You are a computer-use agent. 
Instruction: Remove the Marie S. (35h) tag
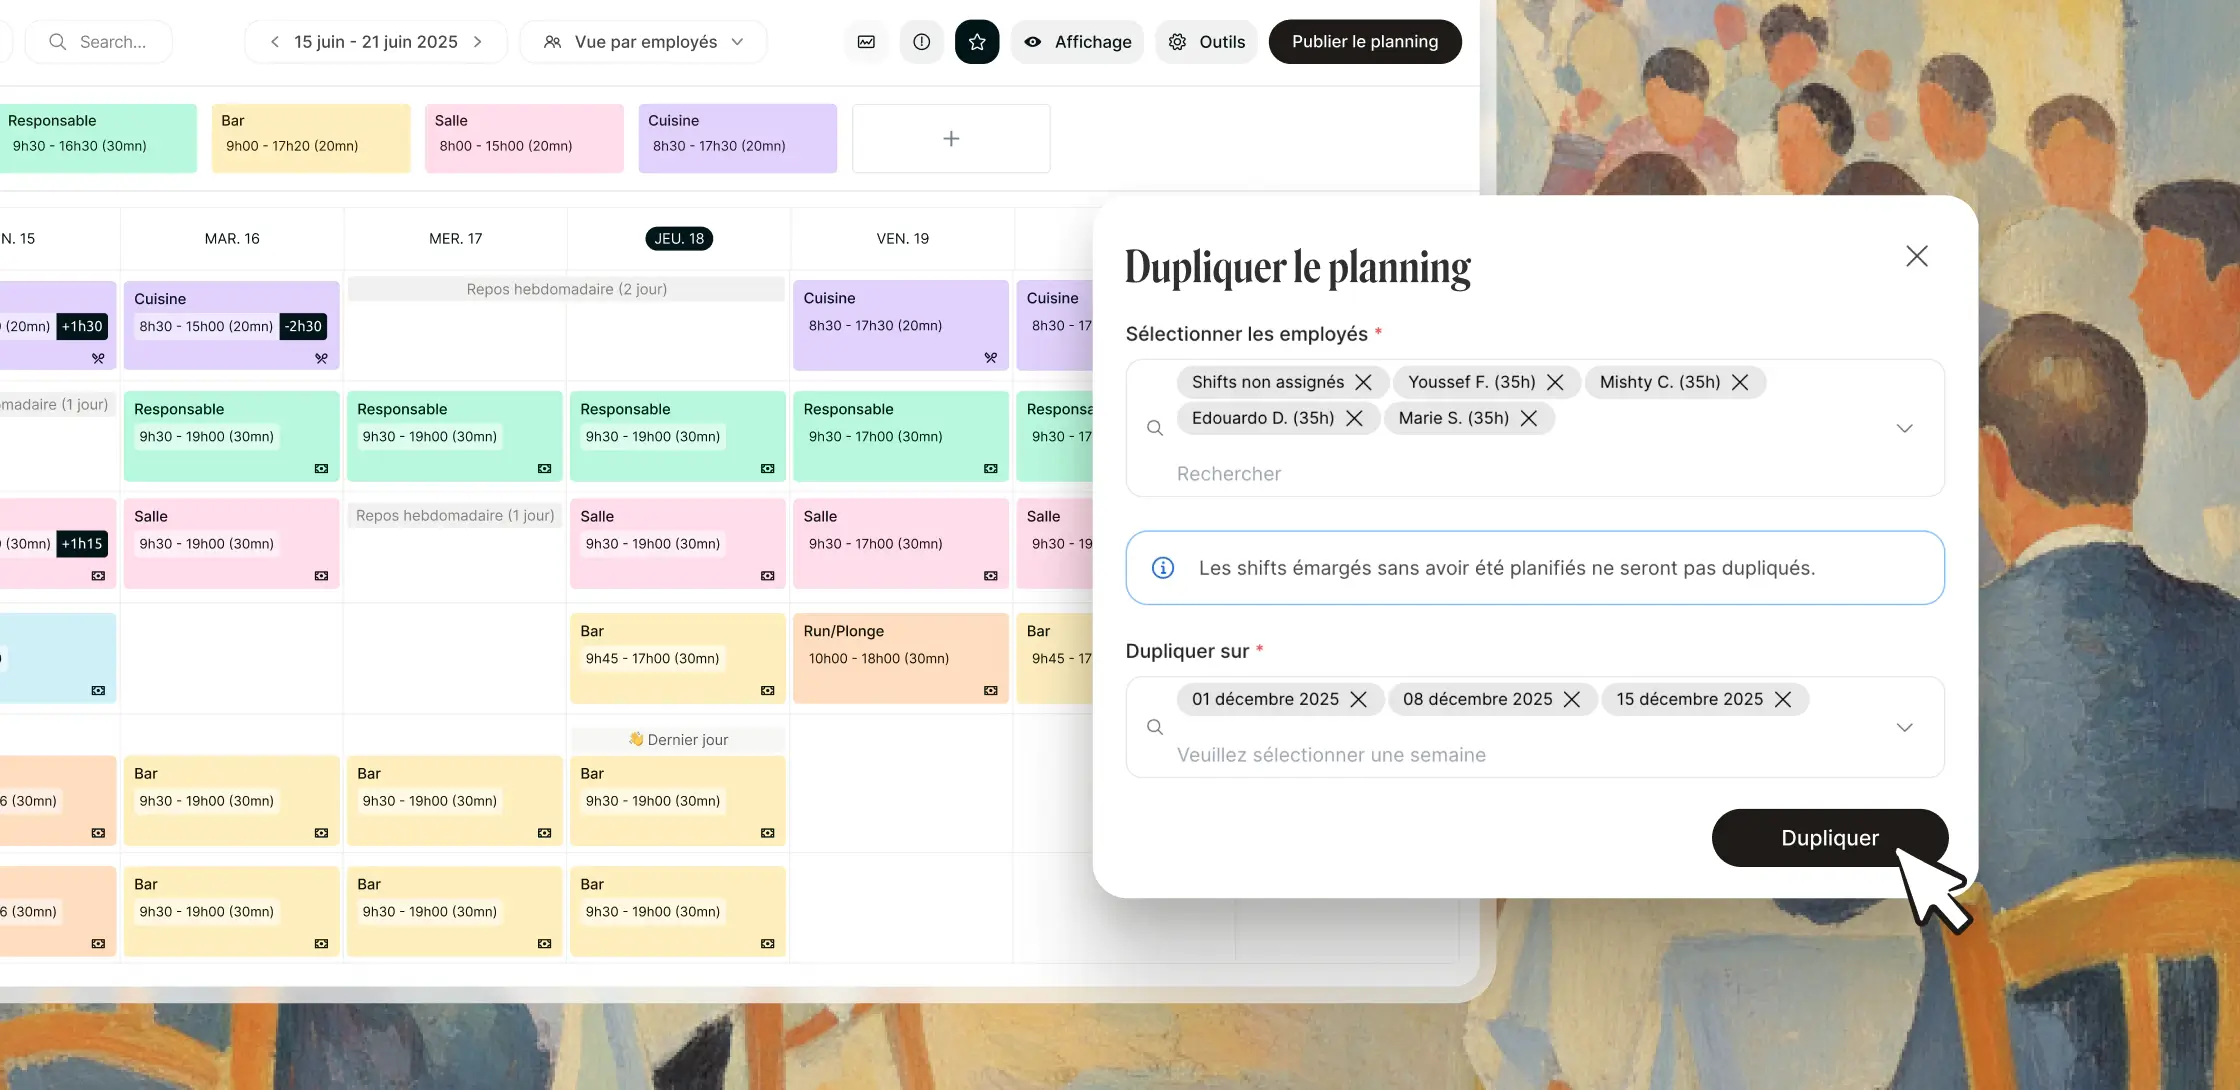(1529, 418)
